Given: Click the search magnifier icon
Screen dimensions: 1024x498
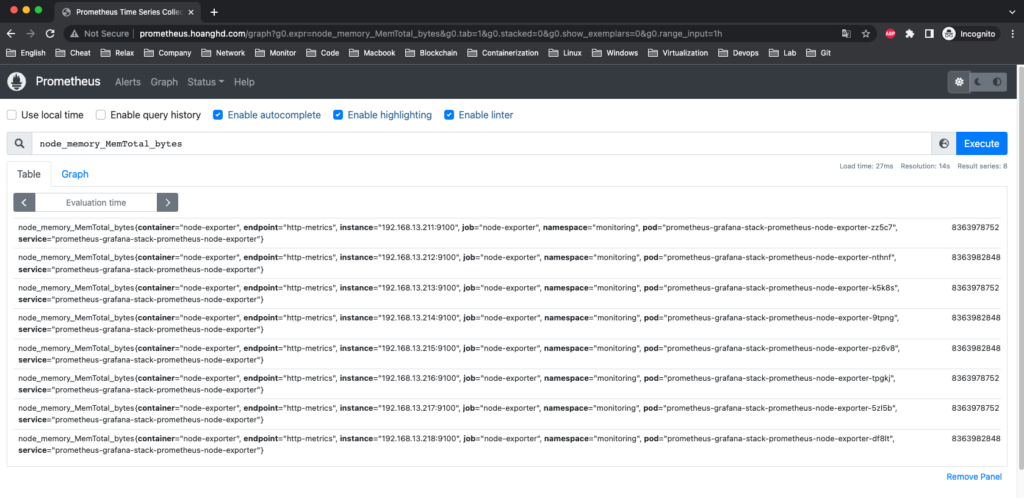Looking at the screenshot, I should (x=20, y=144).
